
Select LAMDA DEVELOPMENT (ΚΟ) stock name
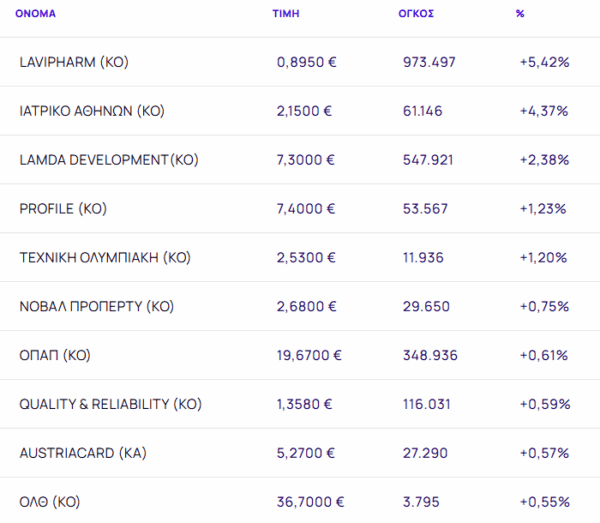(x=109, y=160)
